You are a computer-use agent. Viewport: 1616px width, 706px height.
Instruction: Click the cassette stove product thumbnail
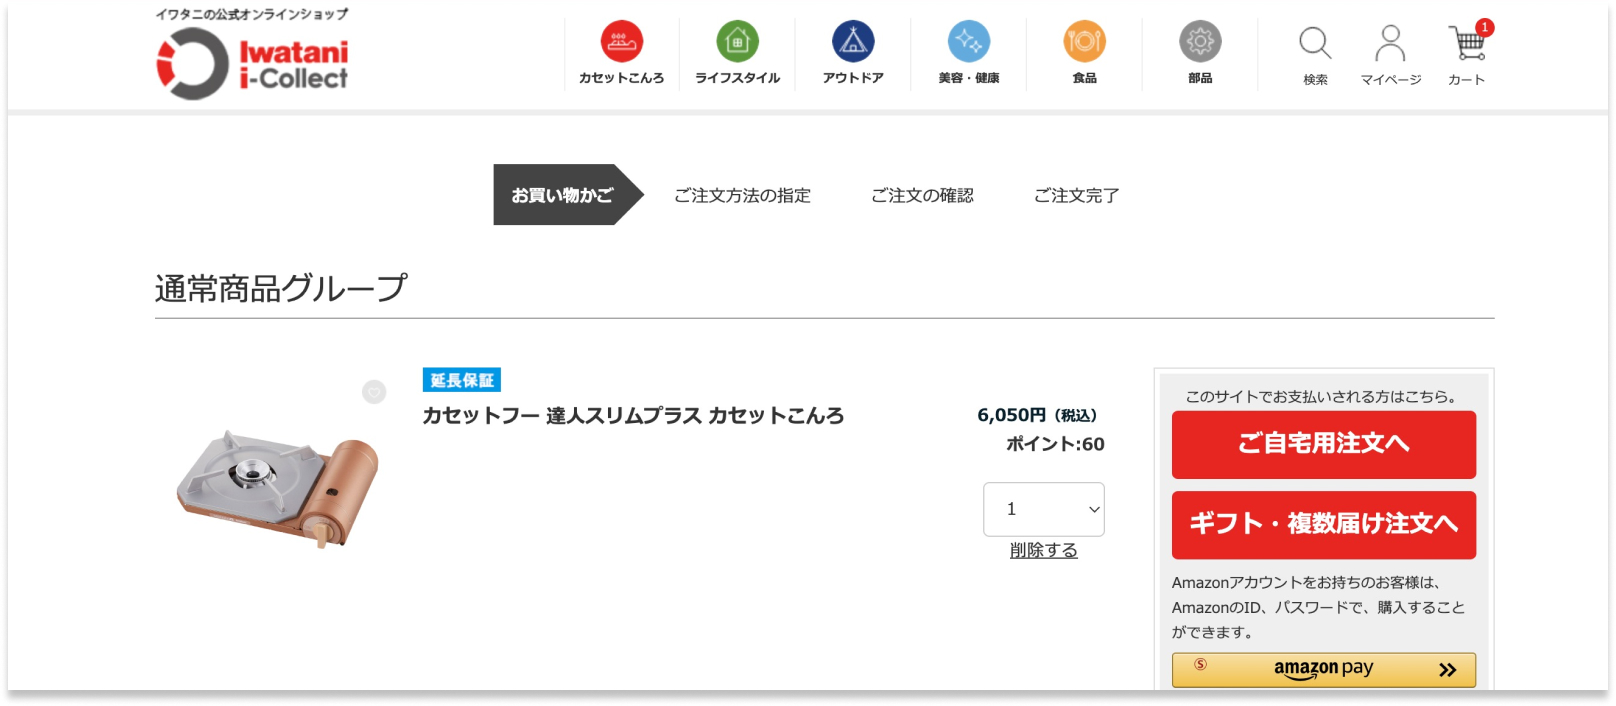coord(278,489)
